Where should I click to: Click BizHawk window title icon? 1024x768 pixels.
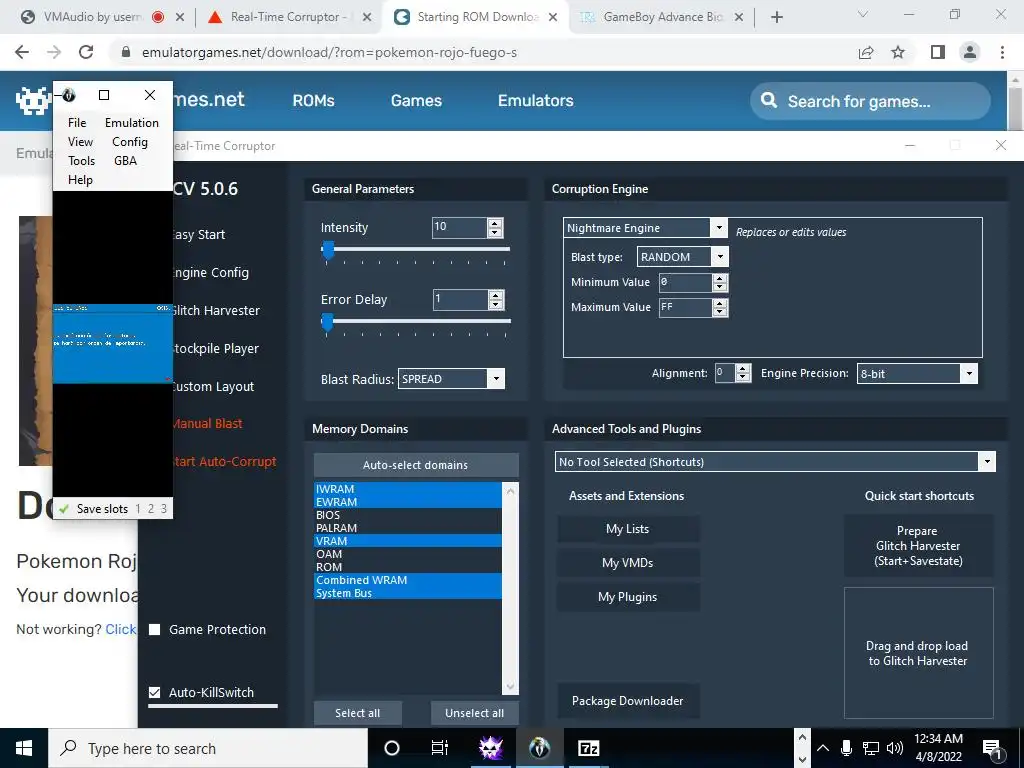(x=69, y=95)
